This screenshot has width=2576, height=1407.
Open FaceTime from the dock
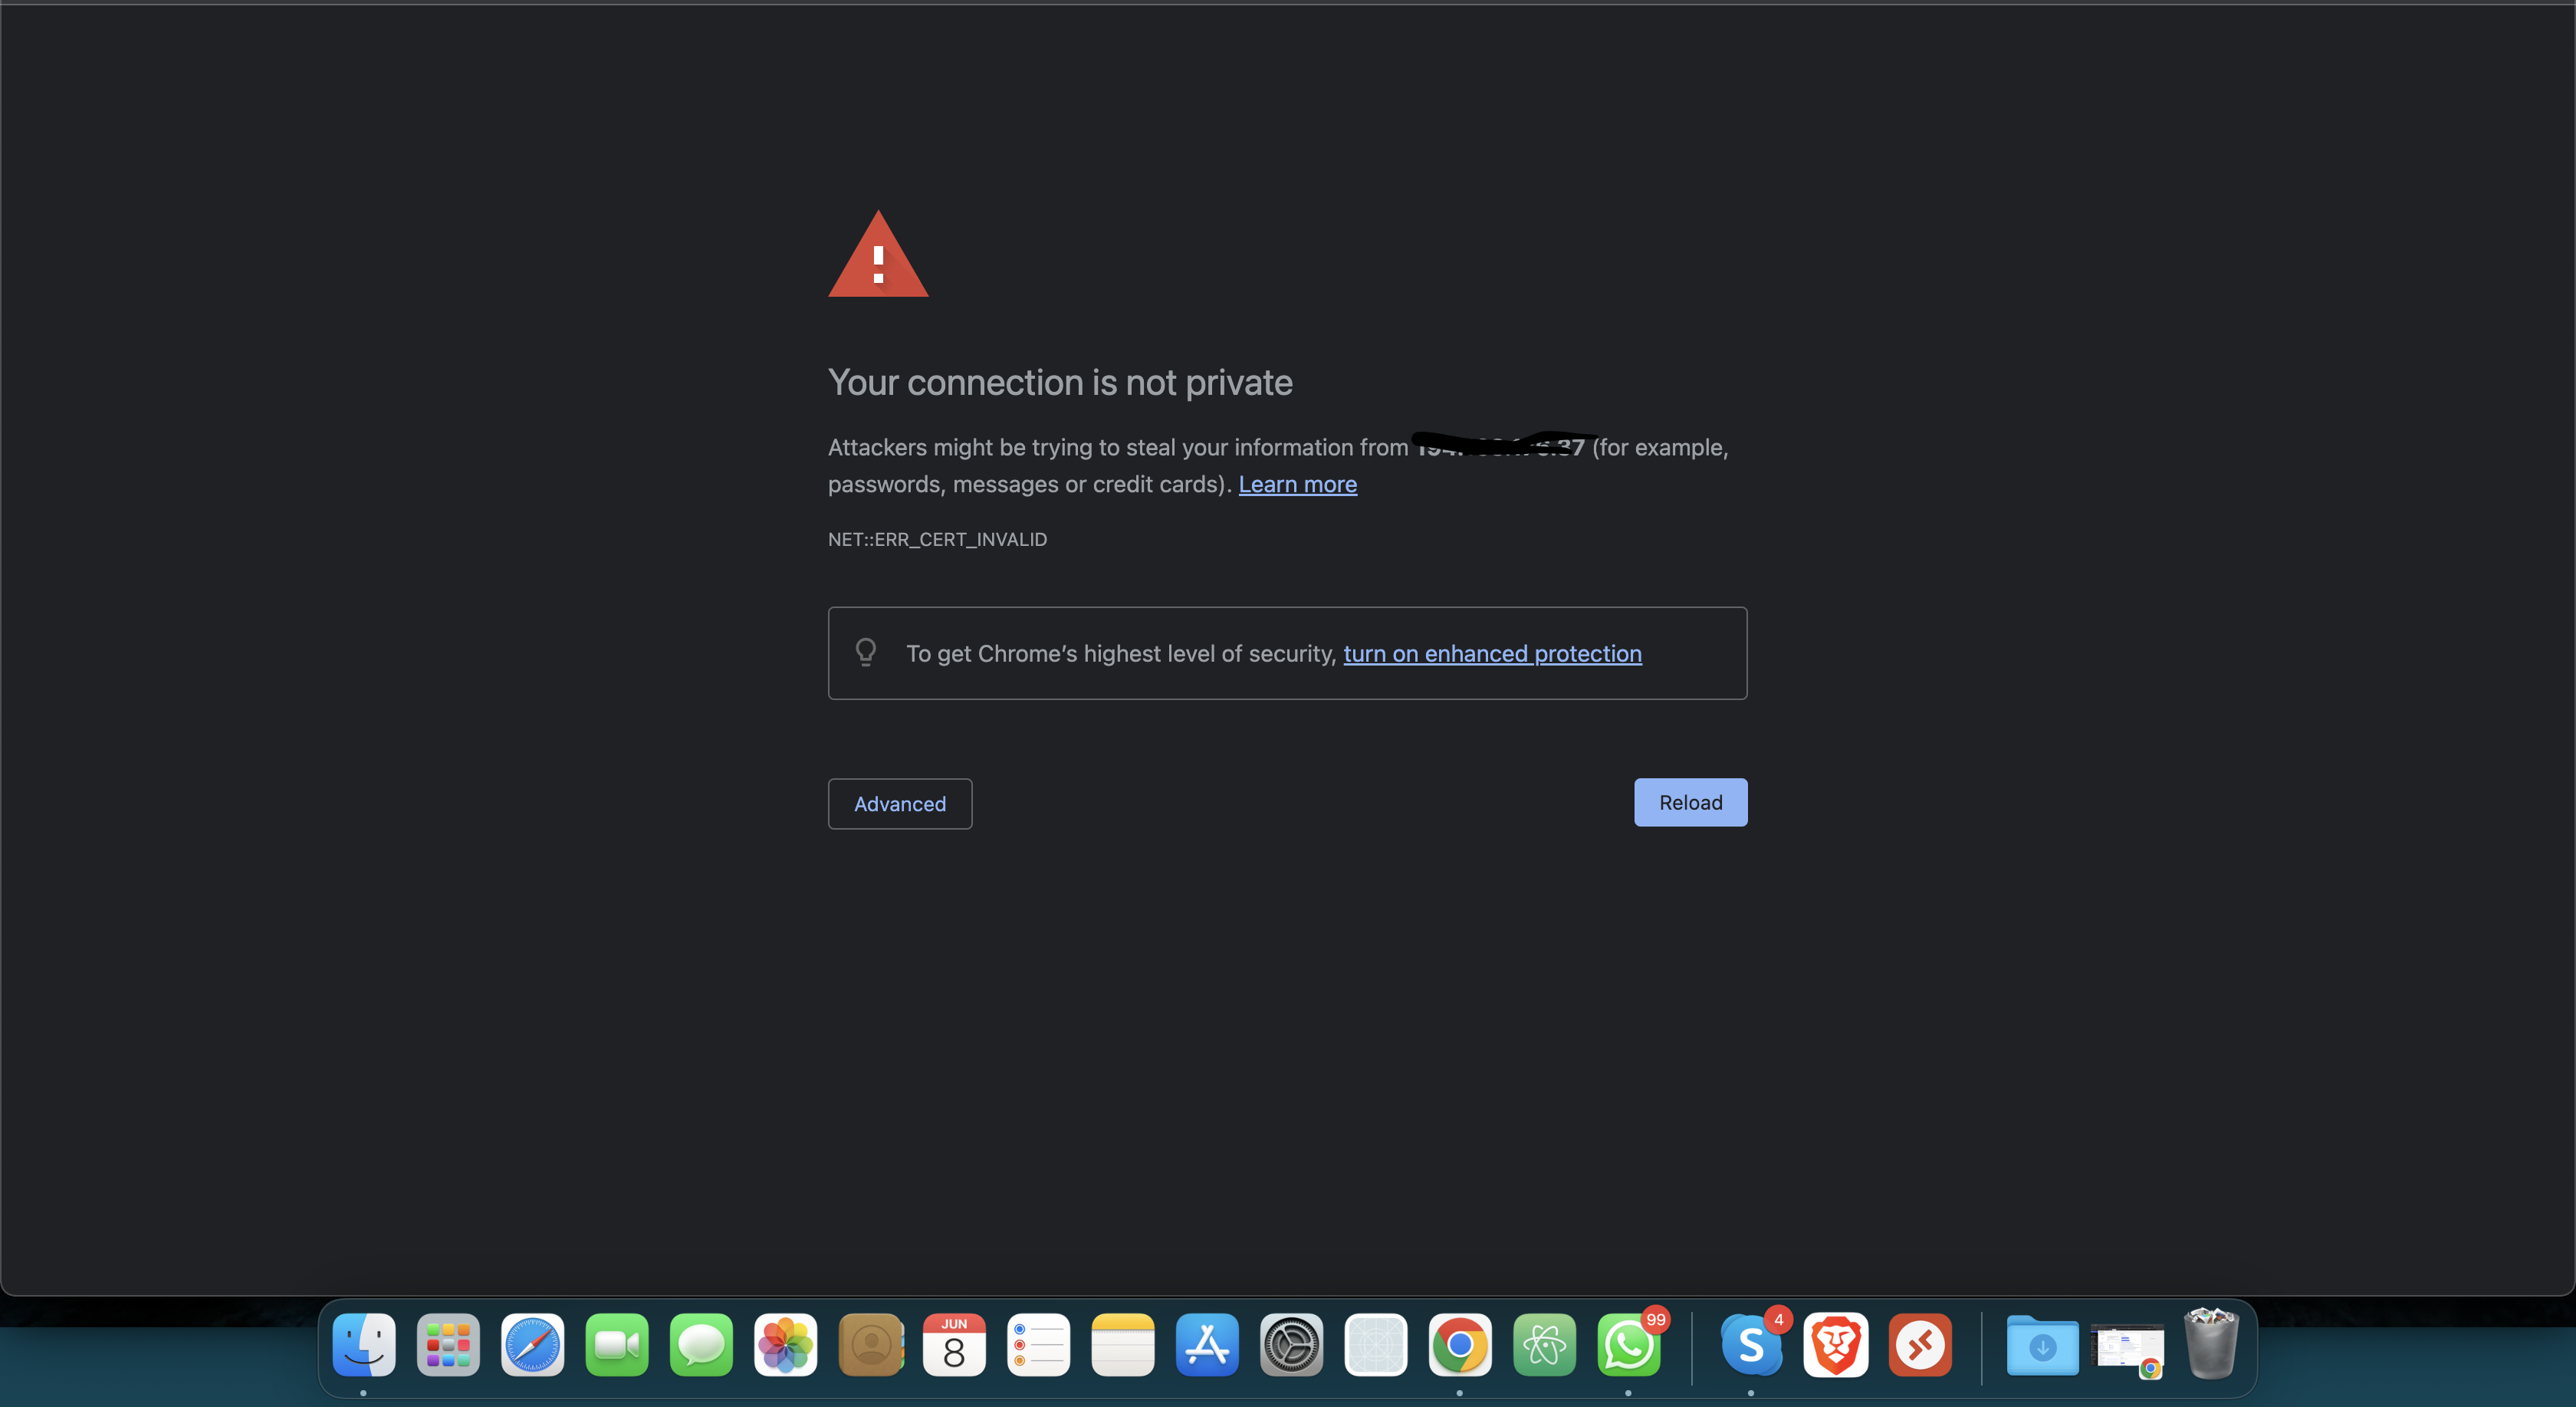coord(617,1344)
